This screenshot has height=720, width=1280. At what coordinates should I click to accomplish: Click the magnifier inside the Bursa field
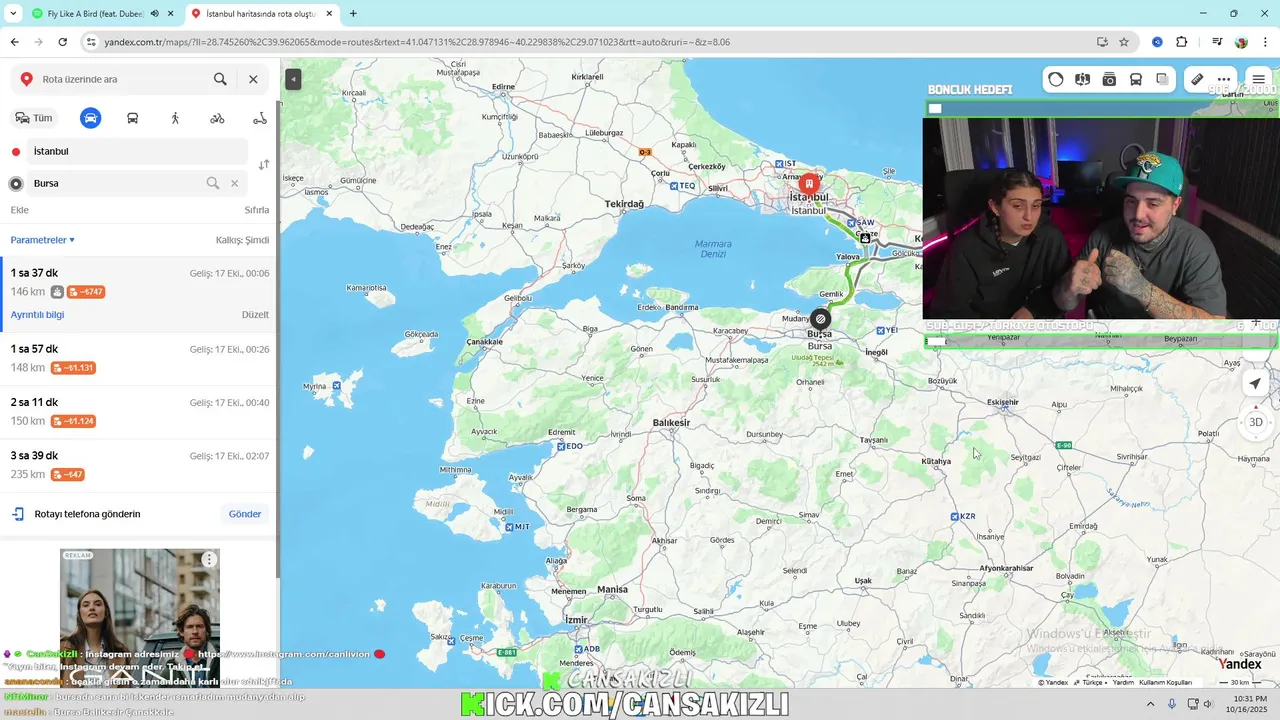212,183
